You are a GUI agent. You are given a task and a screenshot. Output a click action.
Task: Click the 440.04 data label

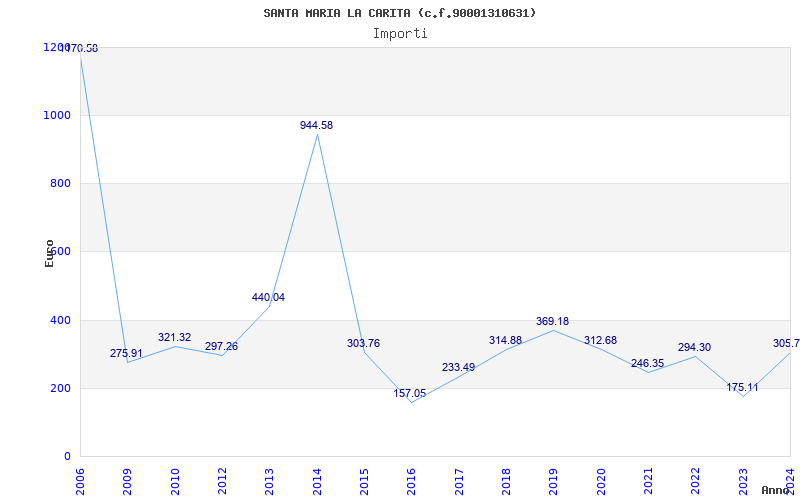coord(268,297)
